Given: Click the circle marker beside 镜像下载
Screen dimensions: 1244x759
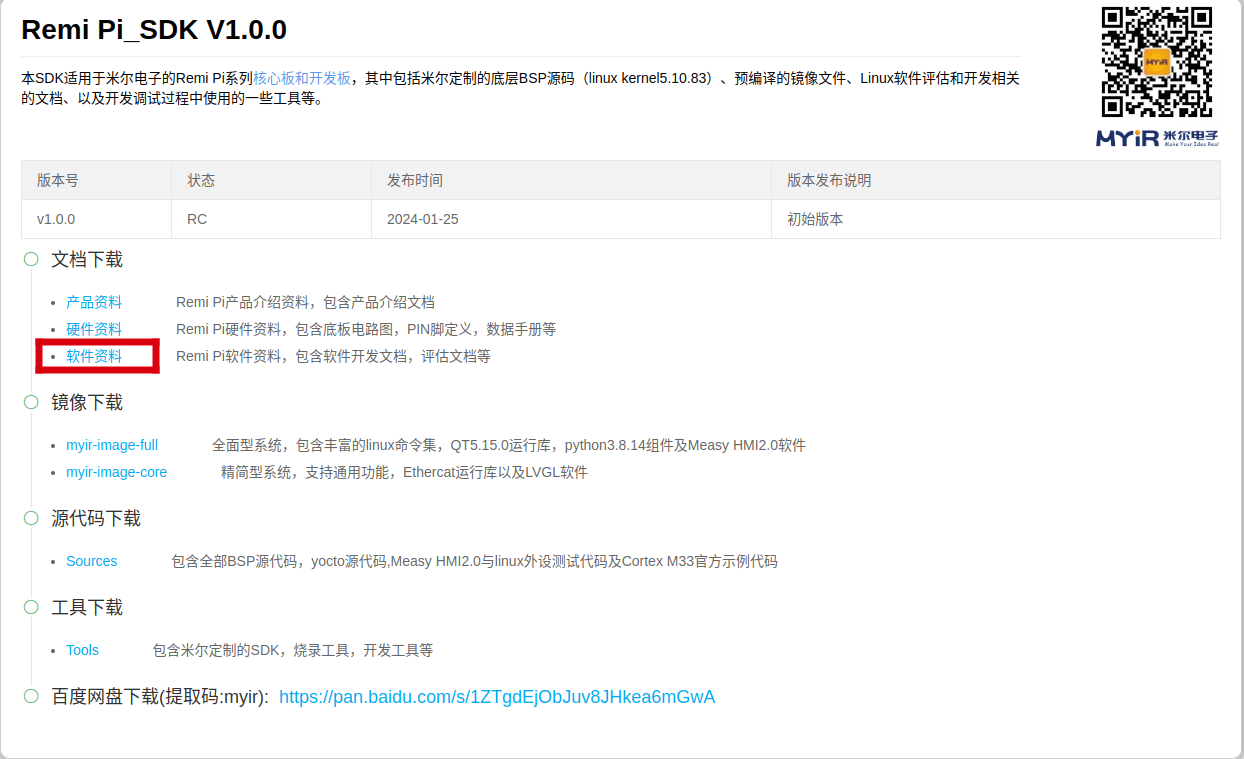Looking at the screenshot, I should click(x=31, y=403).
